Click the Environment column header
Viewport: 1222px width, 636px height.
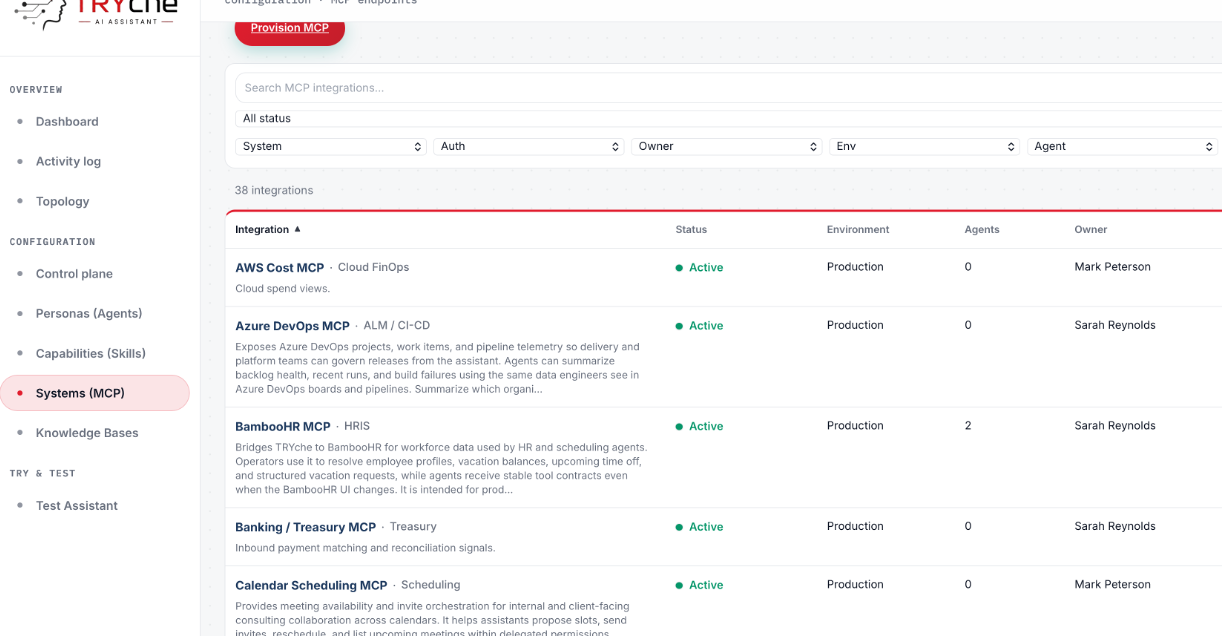858,229
